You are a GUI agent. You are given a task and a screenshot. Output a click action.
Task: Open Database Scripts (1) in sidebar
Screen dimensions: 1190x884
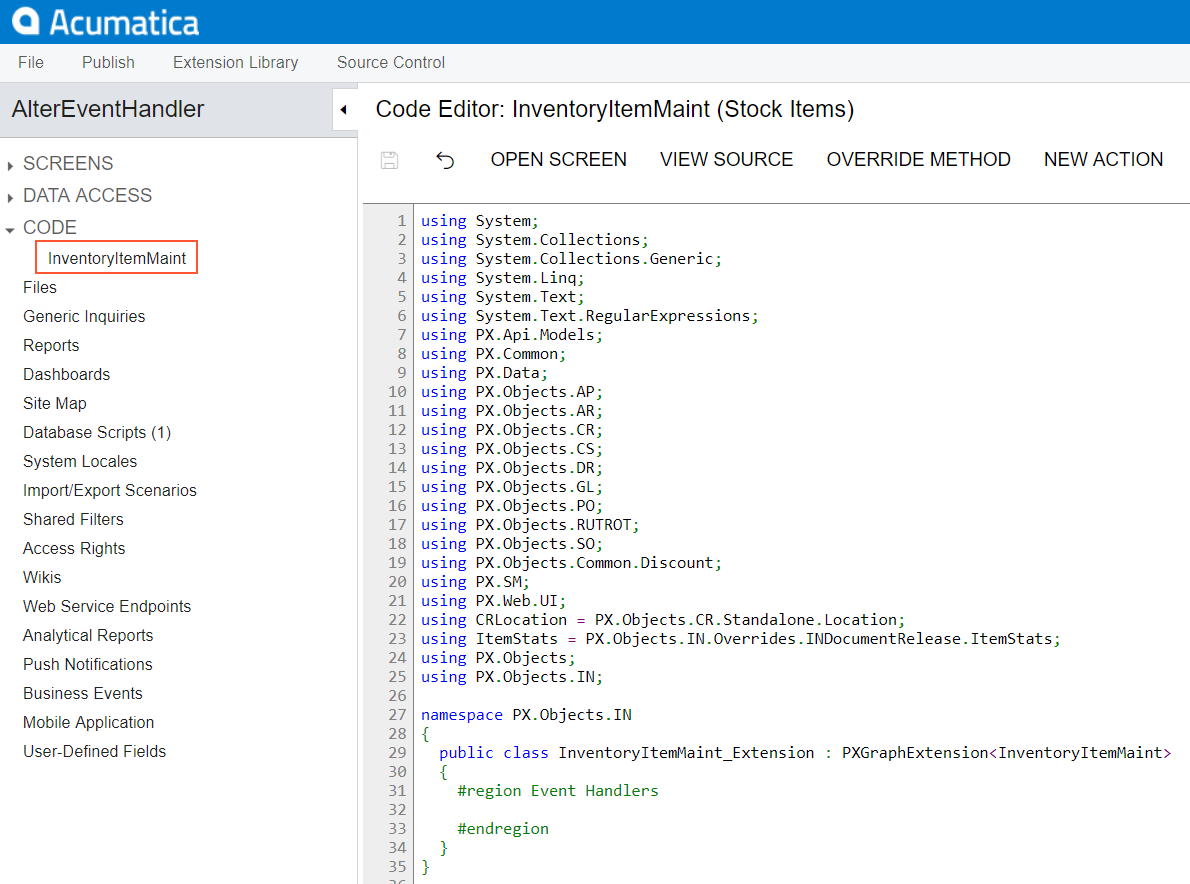tap(97, 432)
